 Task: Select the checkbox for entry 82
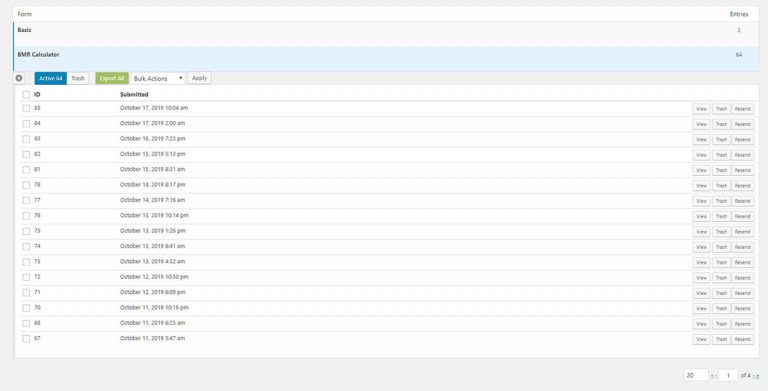click(26, 154)
